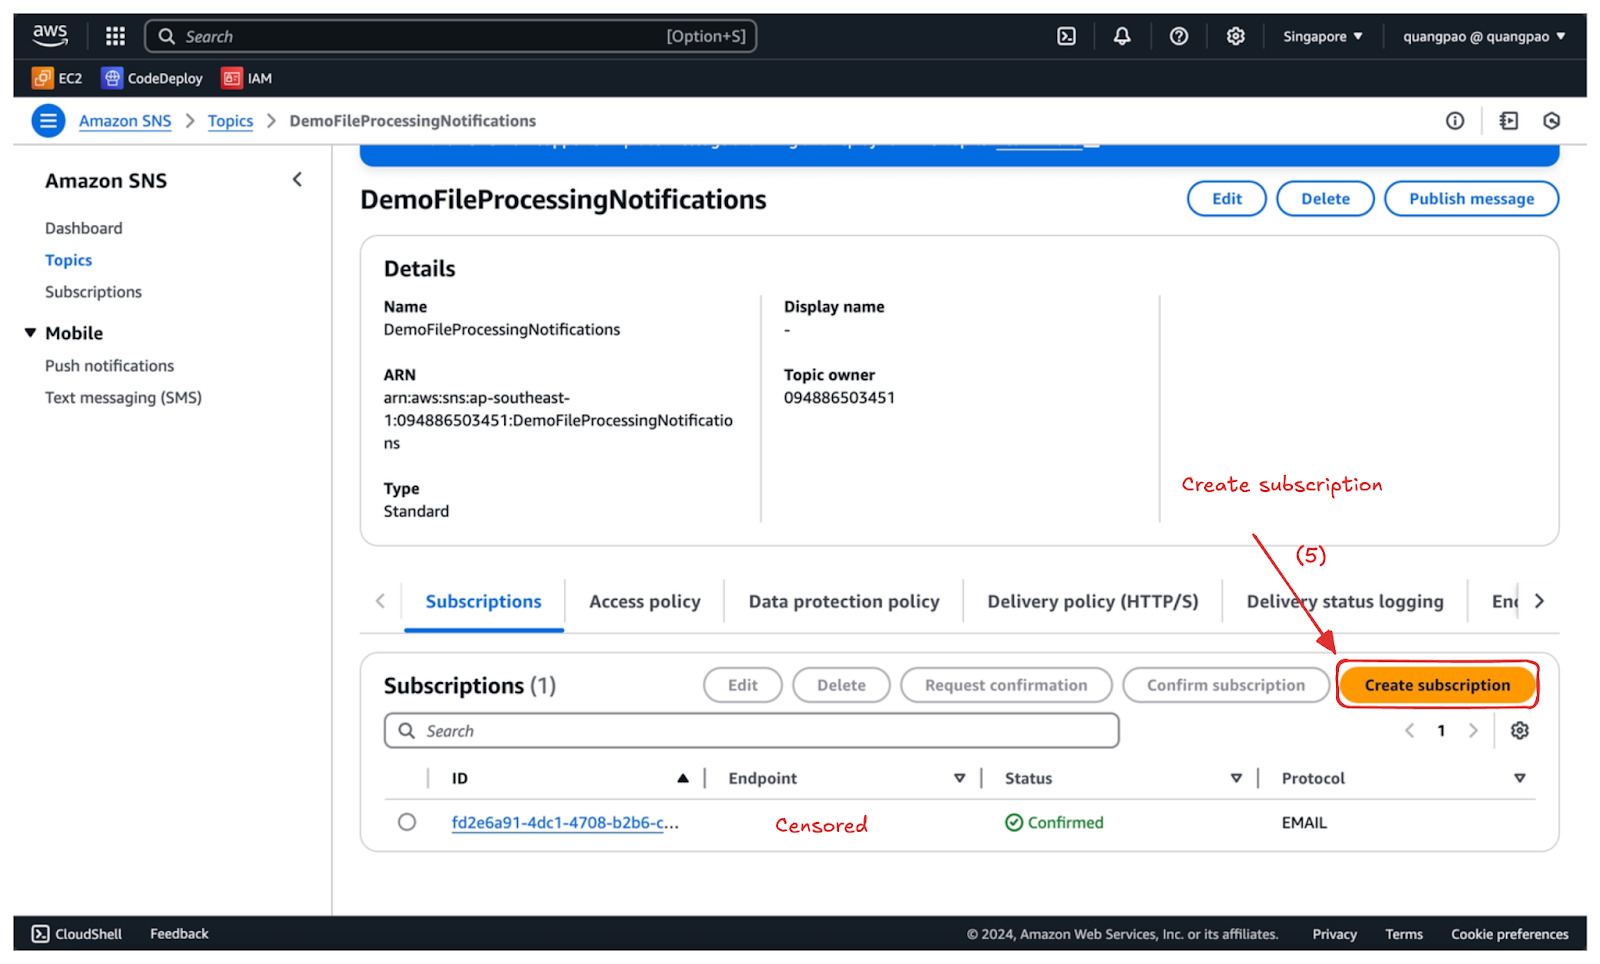
Task: Select the fd2e6a91 subscription radio button
Action: [x=407, y=822]
